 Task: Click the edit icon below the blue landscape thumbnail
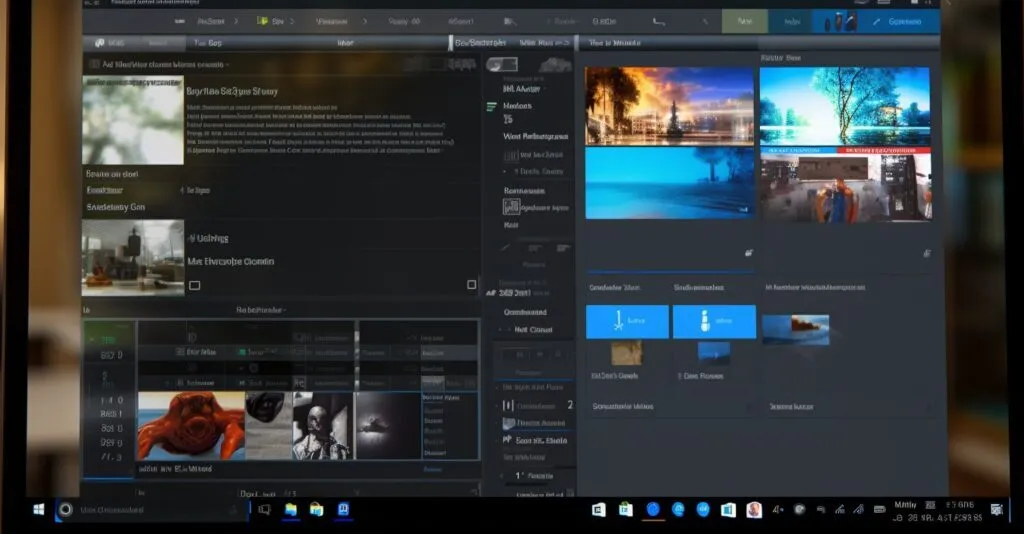(x=748, y=253)
